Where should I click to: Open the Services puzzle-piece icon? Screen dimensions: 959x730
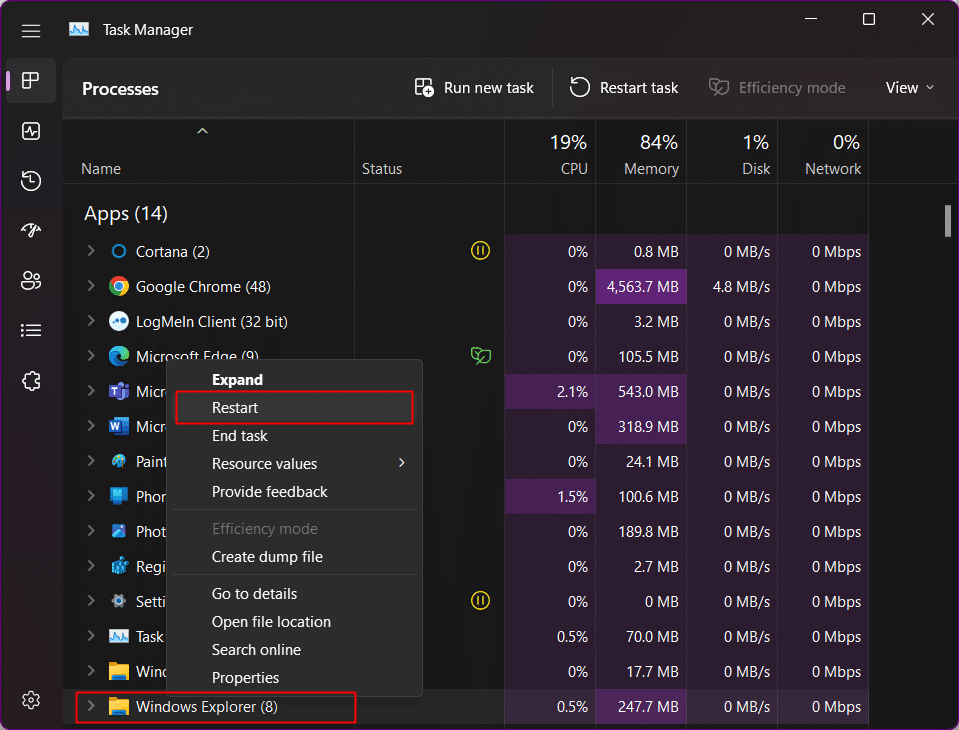pyautogui.click(x=31, y=382)
